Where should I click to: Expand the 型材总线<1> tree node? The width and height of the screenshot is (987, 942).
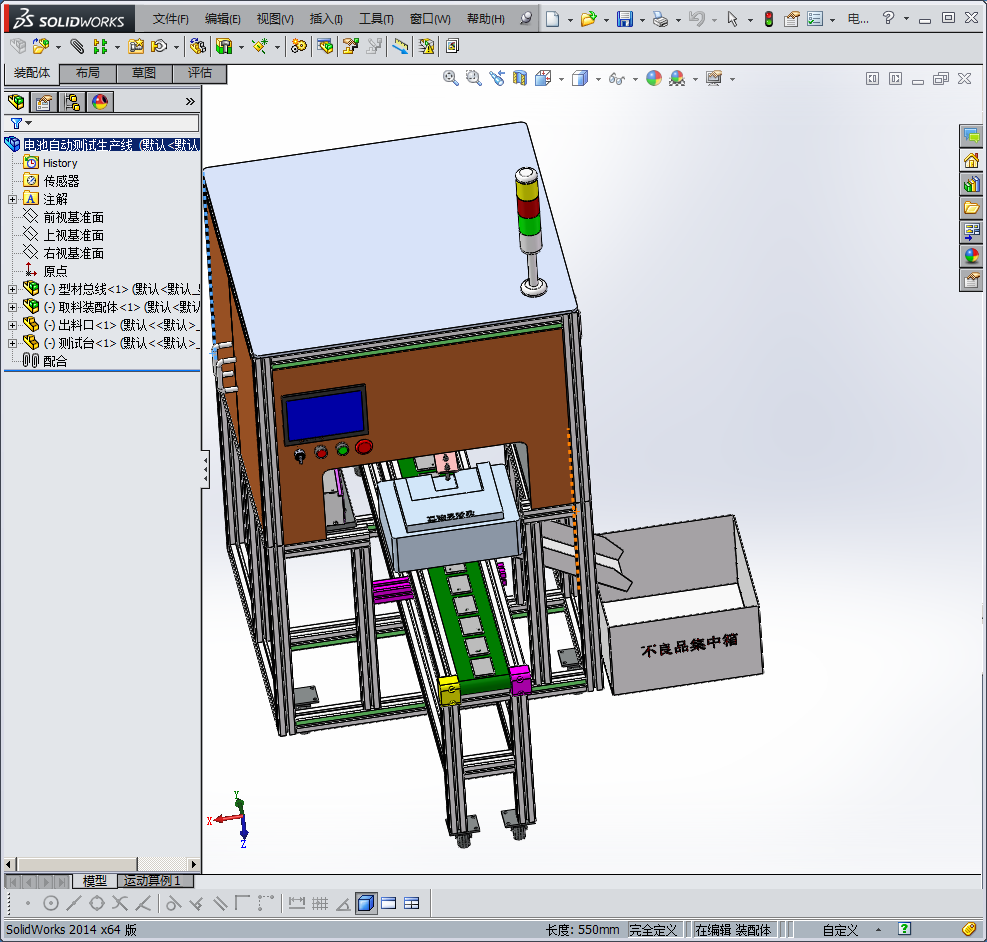click(x=12, y=289)
